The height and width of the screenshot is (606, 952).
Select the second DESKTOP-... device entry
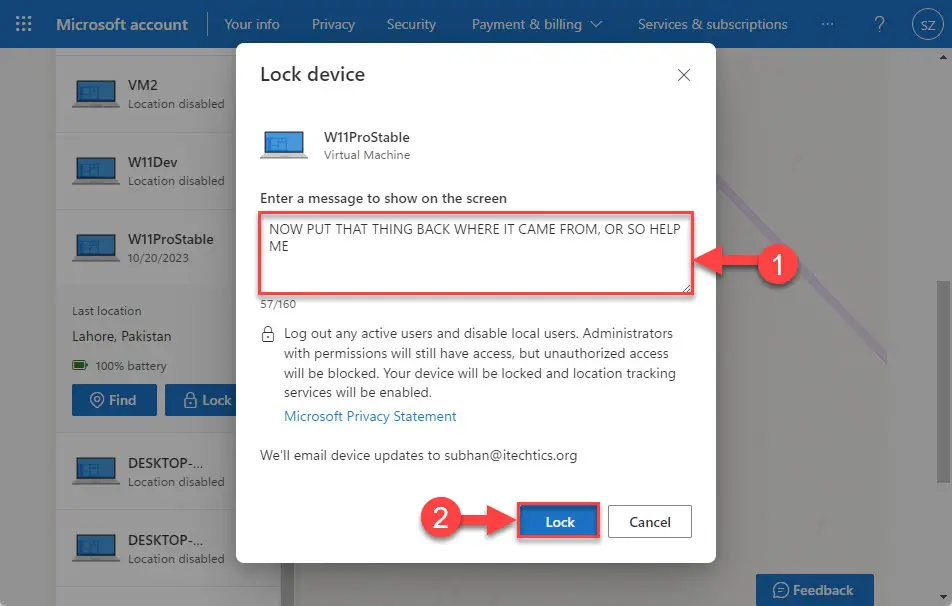click(166, 540)
